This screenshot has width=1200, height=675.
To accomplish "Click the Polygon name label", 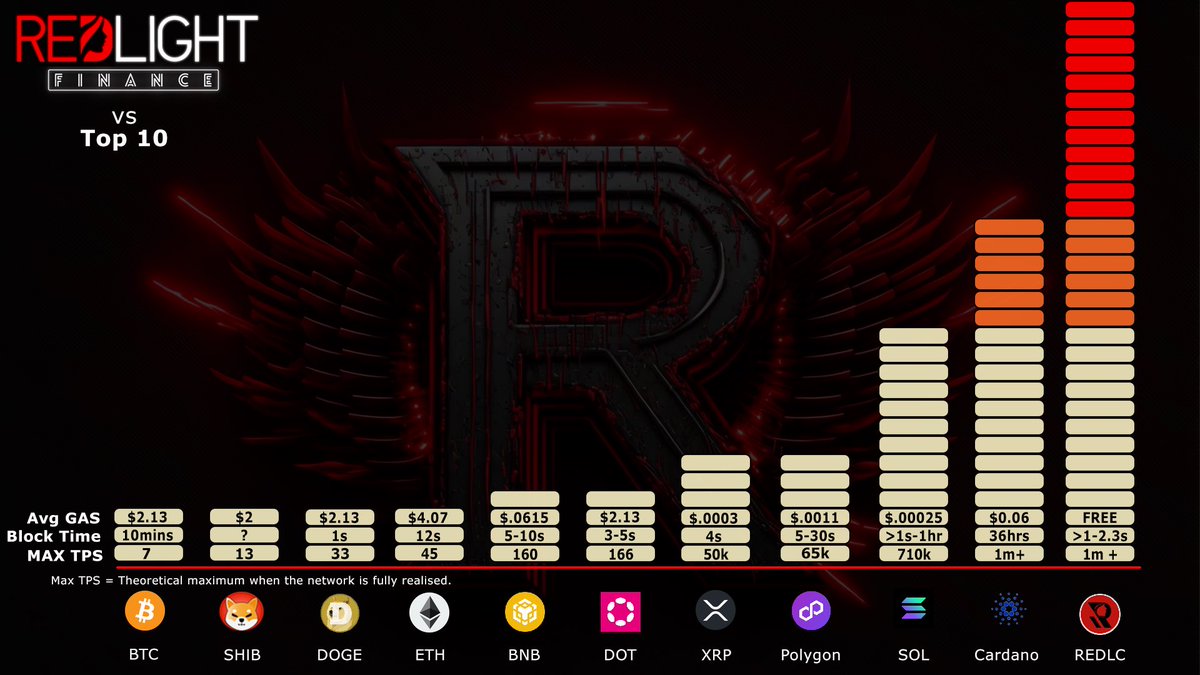I will click(x=811, y=655).
